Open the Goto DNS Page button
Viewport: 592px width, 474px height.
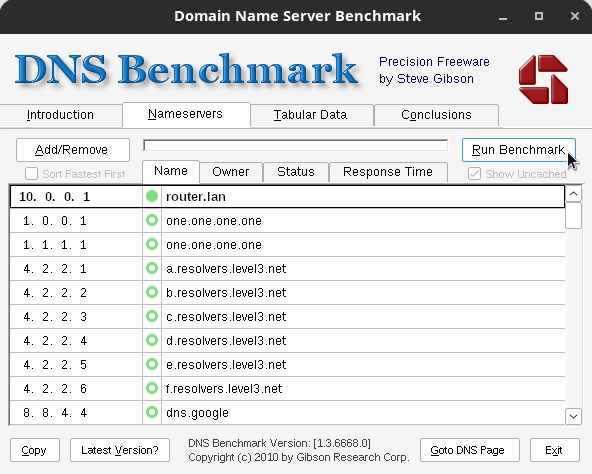point(470,450)
